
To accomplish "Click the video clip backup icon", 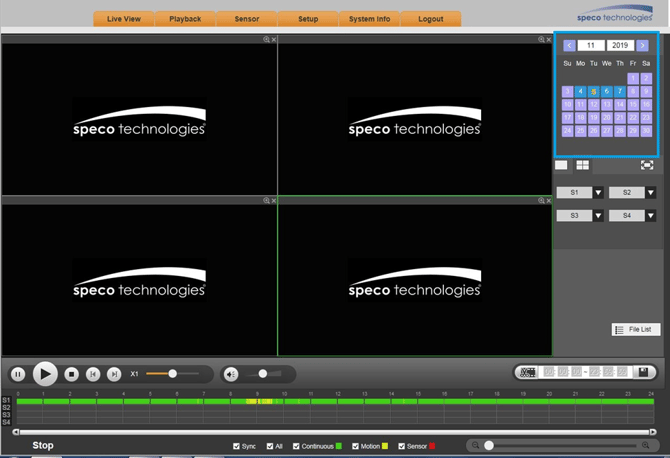I will 527,372.
